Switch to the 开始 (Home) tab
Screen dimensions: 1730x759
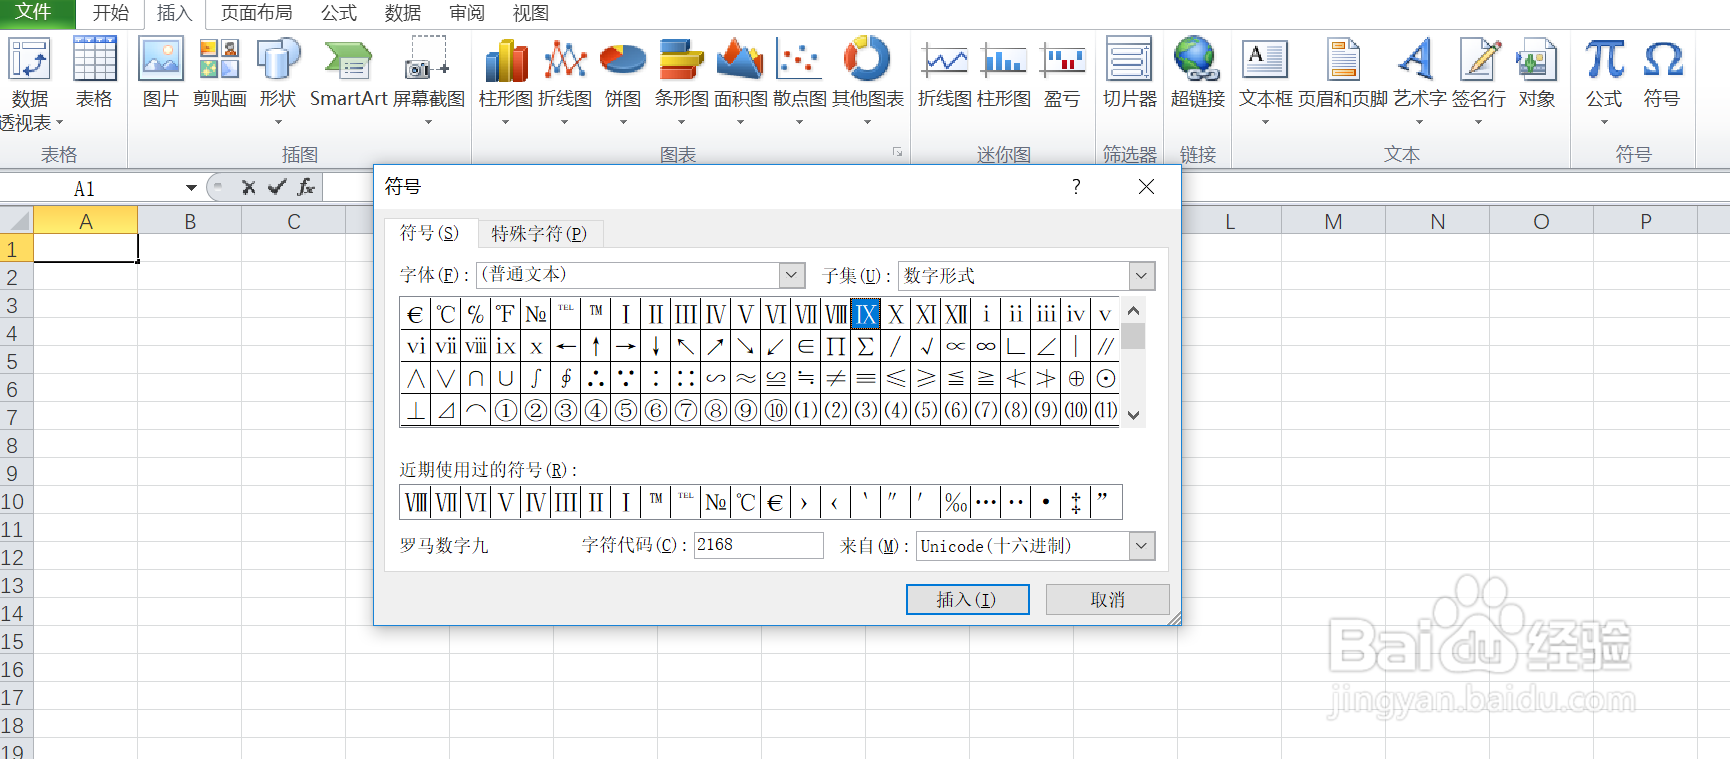pyautogui.click(x=111, y=13)
